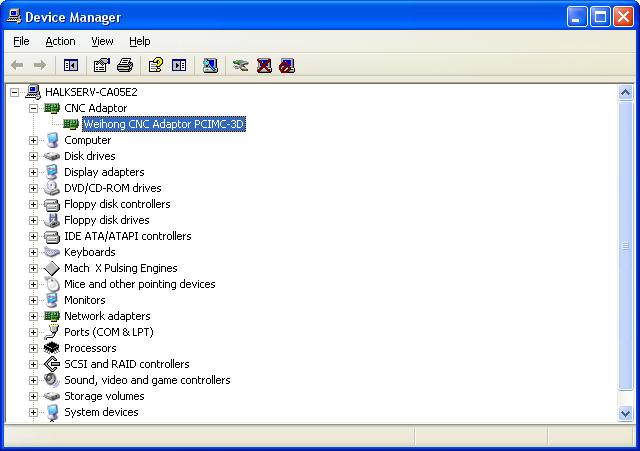
Task: Open the Action menu
Action: tap(60, 41)
